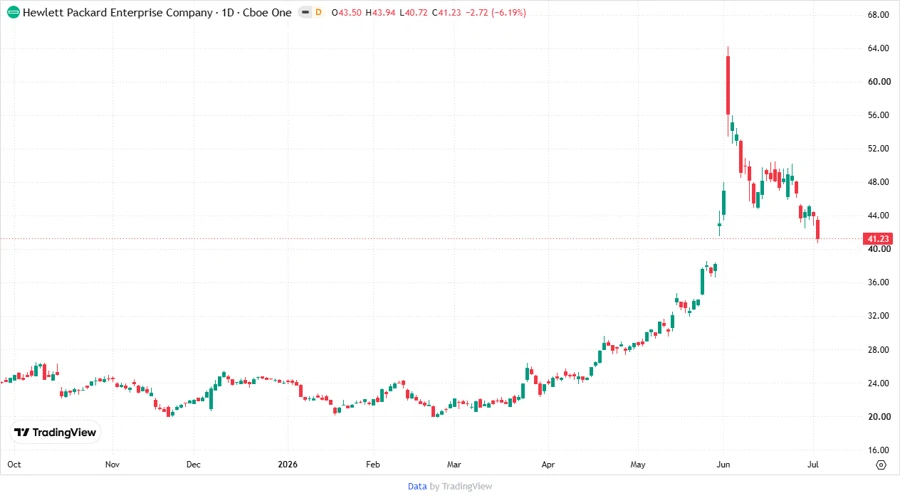The height and width of the screenshot is (498, 900).
Task: Click the Hewlett Packard Enterprise Company title
Action: (118, 12)
